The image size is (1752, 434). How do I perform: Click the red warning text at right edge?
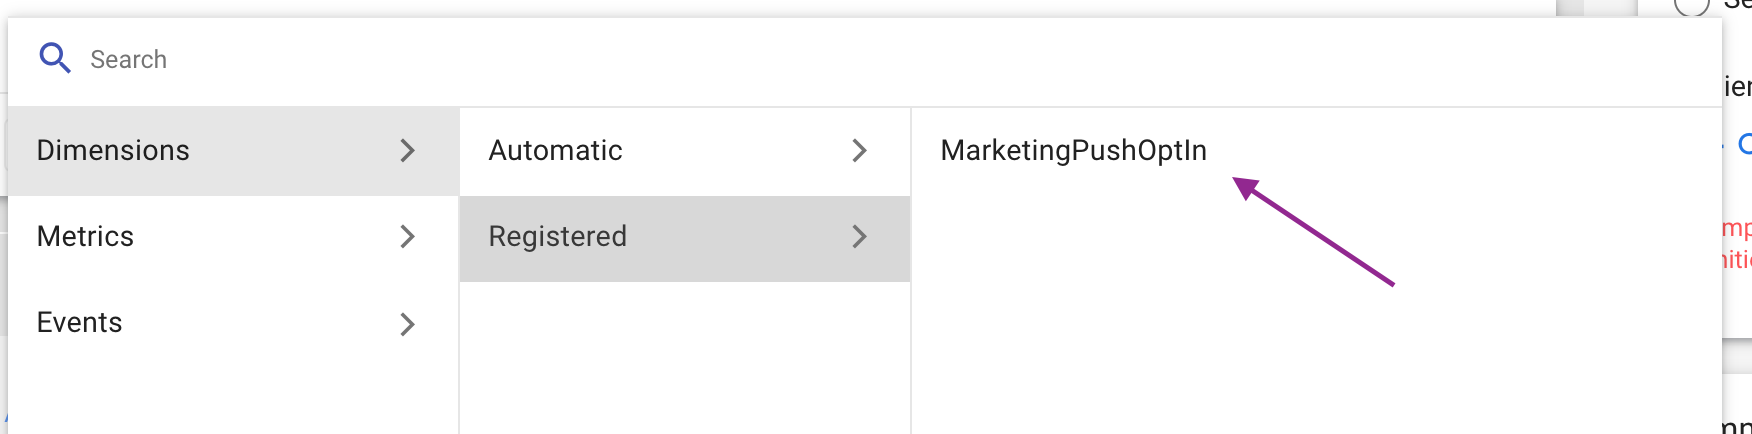[x=1737, y=244]
